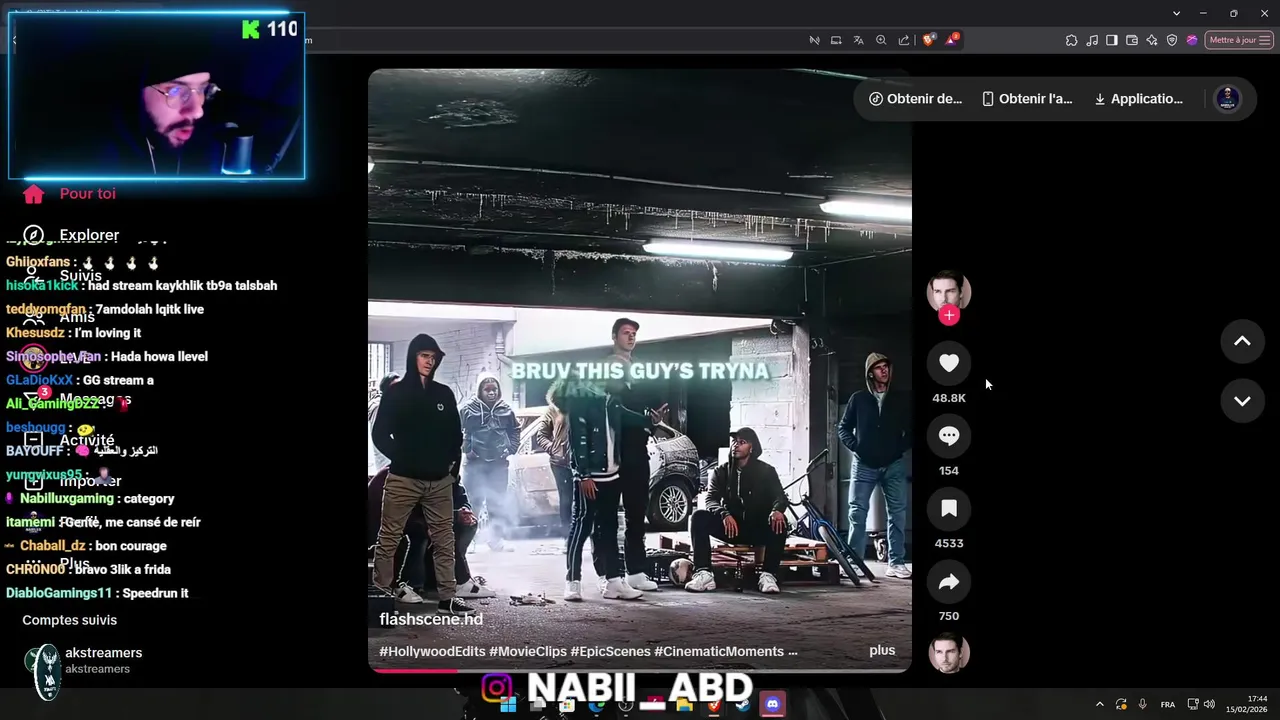Image resolution: width=1280 pixels, height=720 pixels.
Task: Share the video with the arrow icon
Action: [x=949, y=582]
